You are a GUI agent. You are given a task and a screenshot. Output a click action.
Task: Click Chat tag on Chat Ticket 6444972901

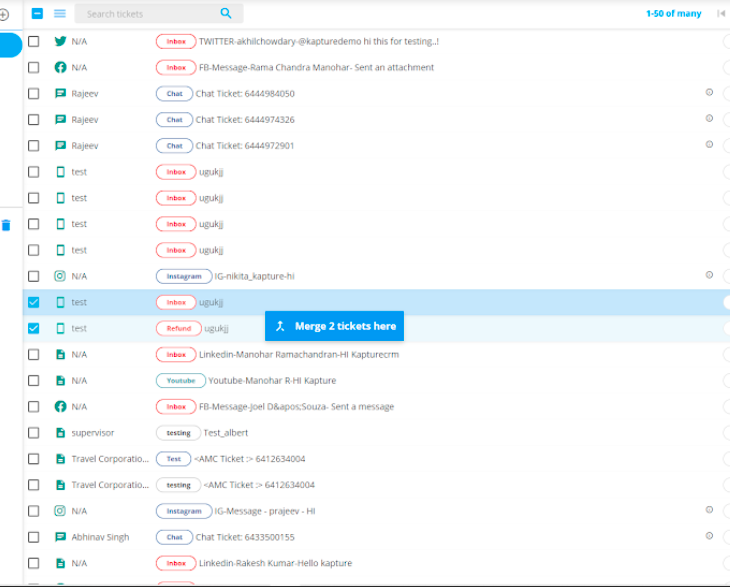(x=174, y=146)
